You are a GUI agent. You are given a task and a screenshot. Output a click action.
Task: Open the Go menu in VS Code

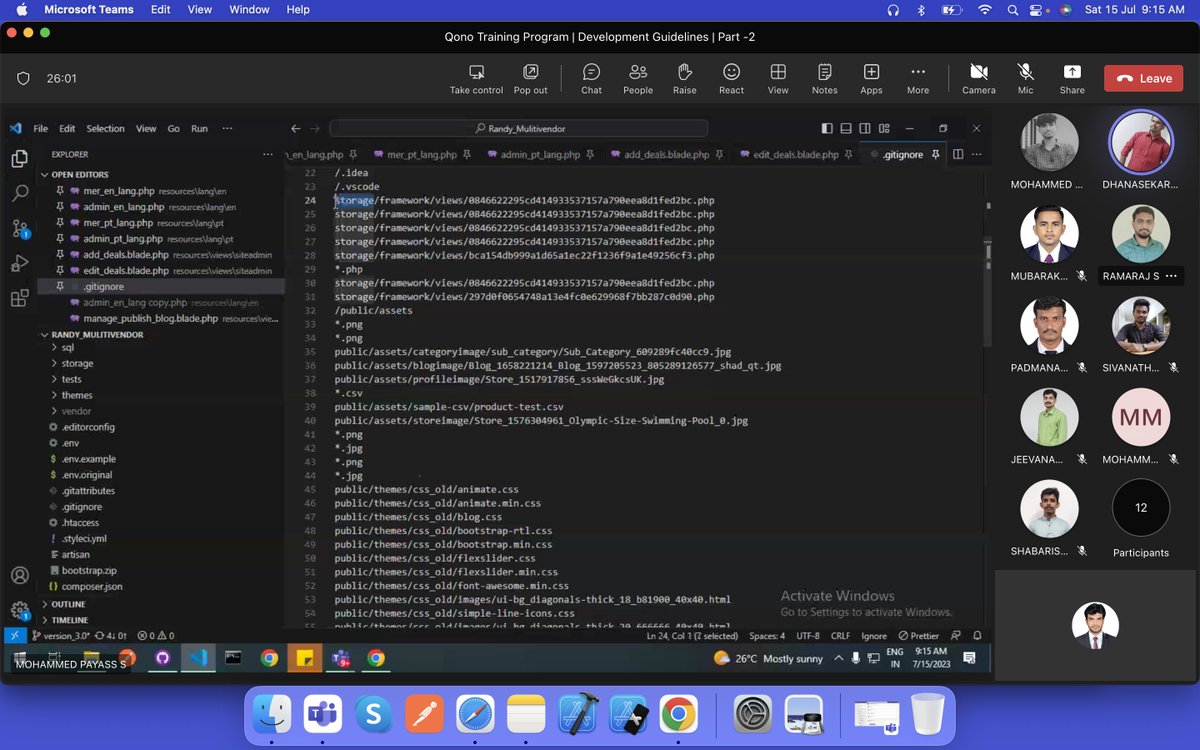173,128
